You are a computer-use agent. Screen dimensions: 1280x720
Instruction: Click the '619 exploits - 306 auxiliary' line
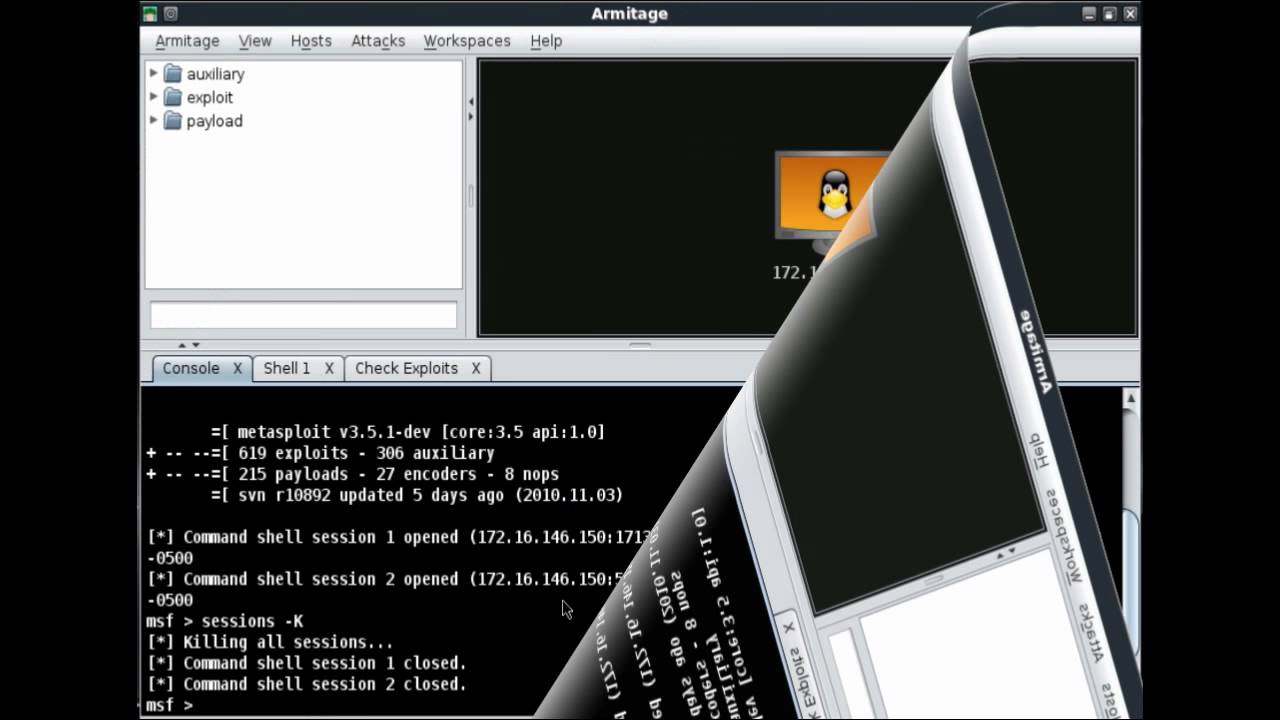pos(320,453)
